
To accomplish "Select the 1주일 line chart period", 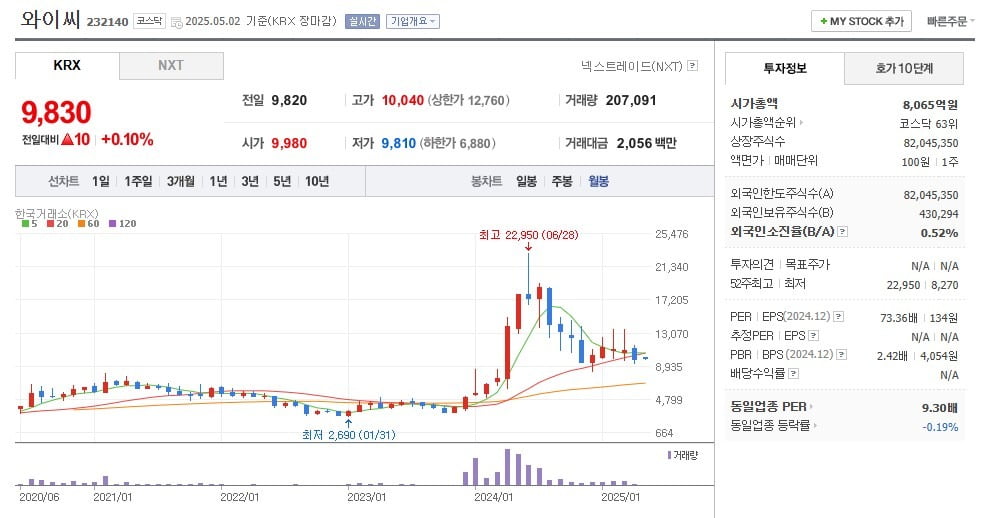I will pyautogui.click(x=138, y=181).
